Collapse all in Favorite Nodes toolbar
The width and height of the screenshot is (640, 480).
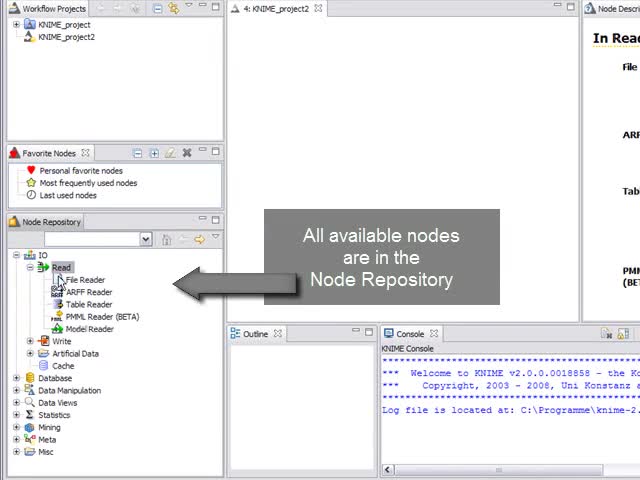click(138, 153)
